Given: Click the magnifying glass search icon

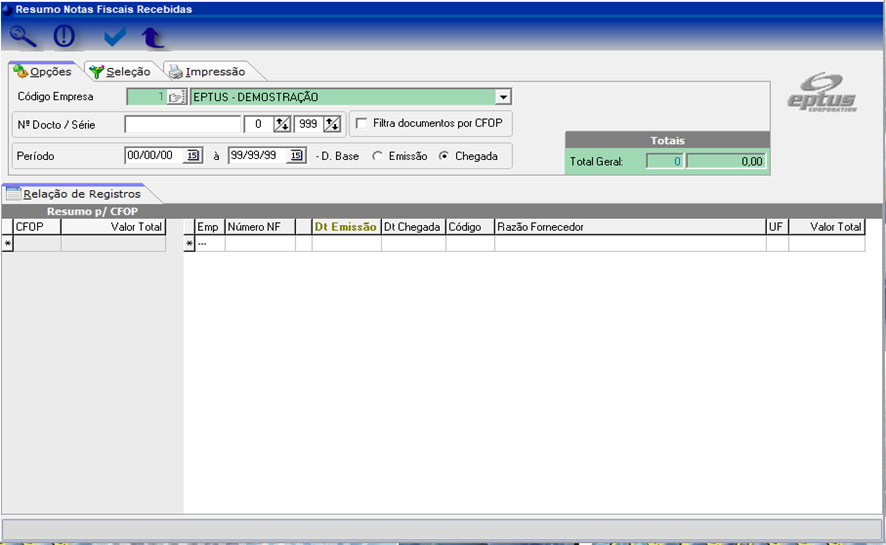Looking at the screenshot, I should pyautogui.click(x=23, y=37).
